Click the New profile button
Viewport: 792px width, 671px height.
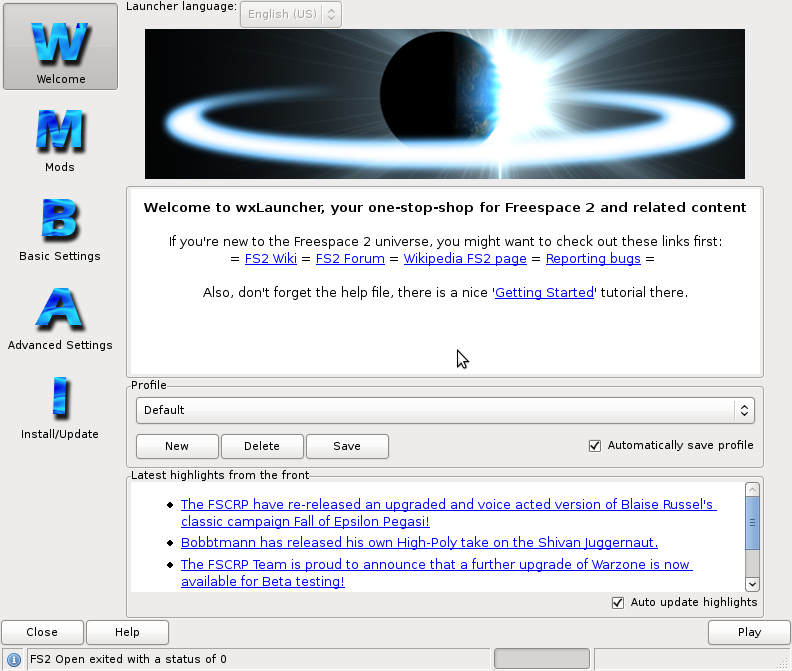pos(177,446)
